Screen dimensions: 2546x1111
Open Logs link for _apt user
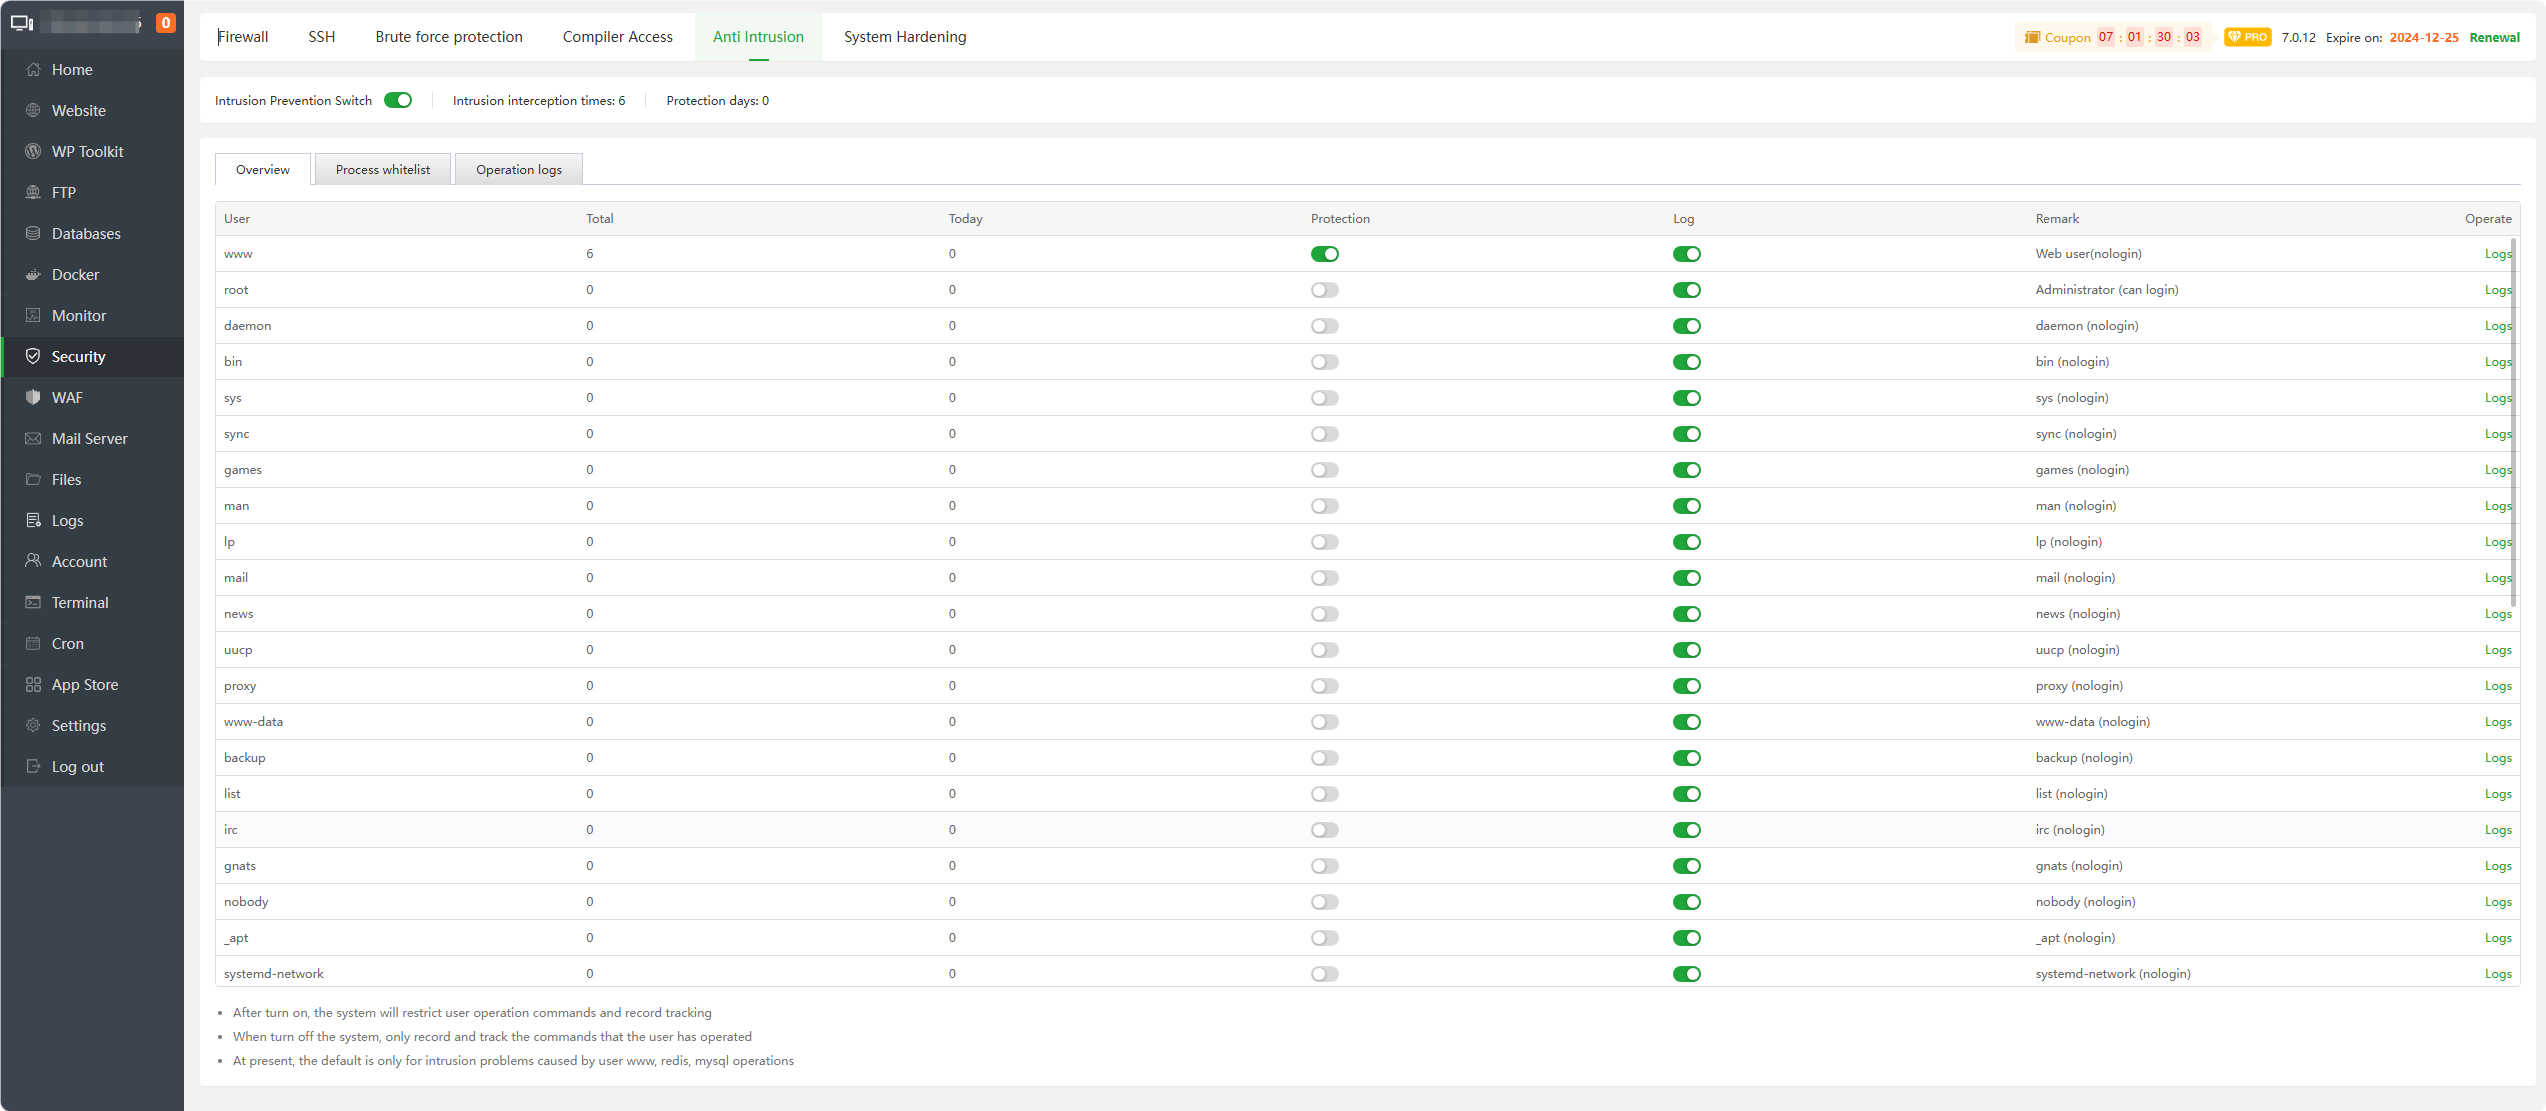pos(2498,938)
